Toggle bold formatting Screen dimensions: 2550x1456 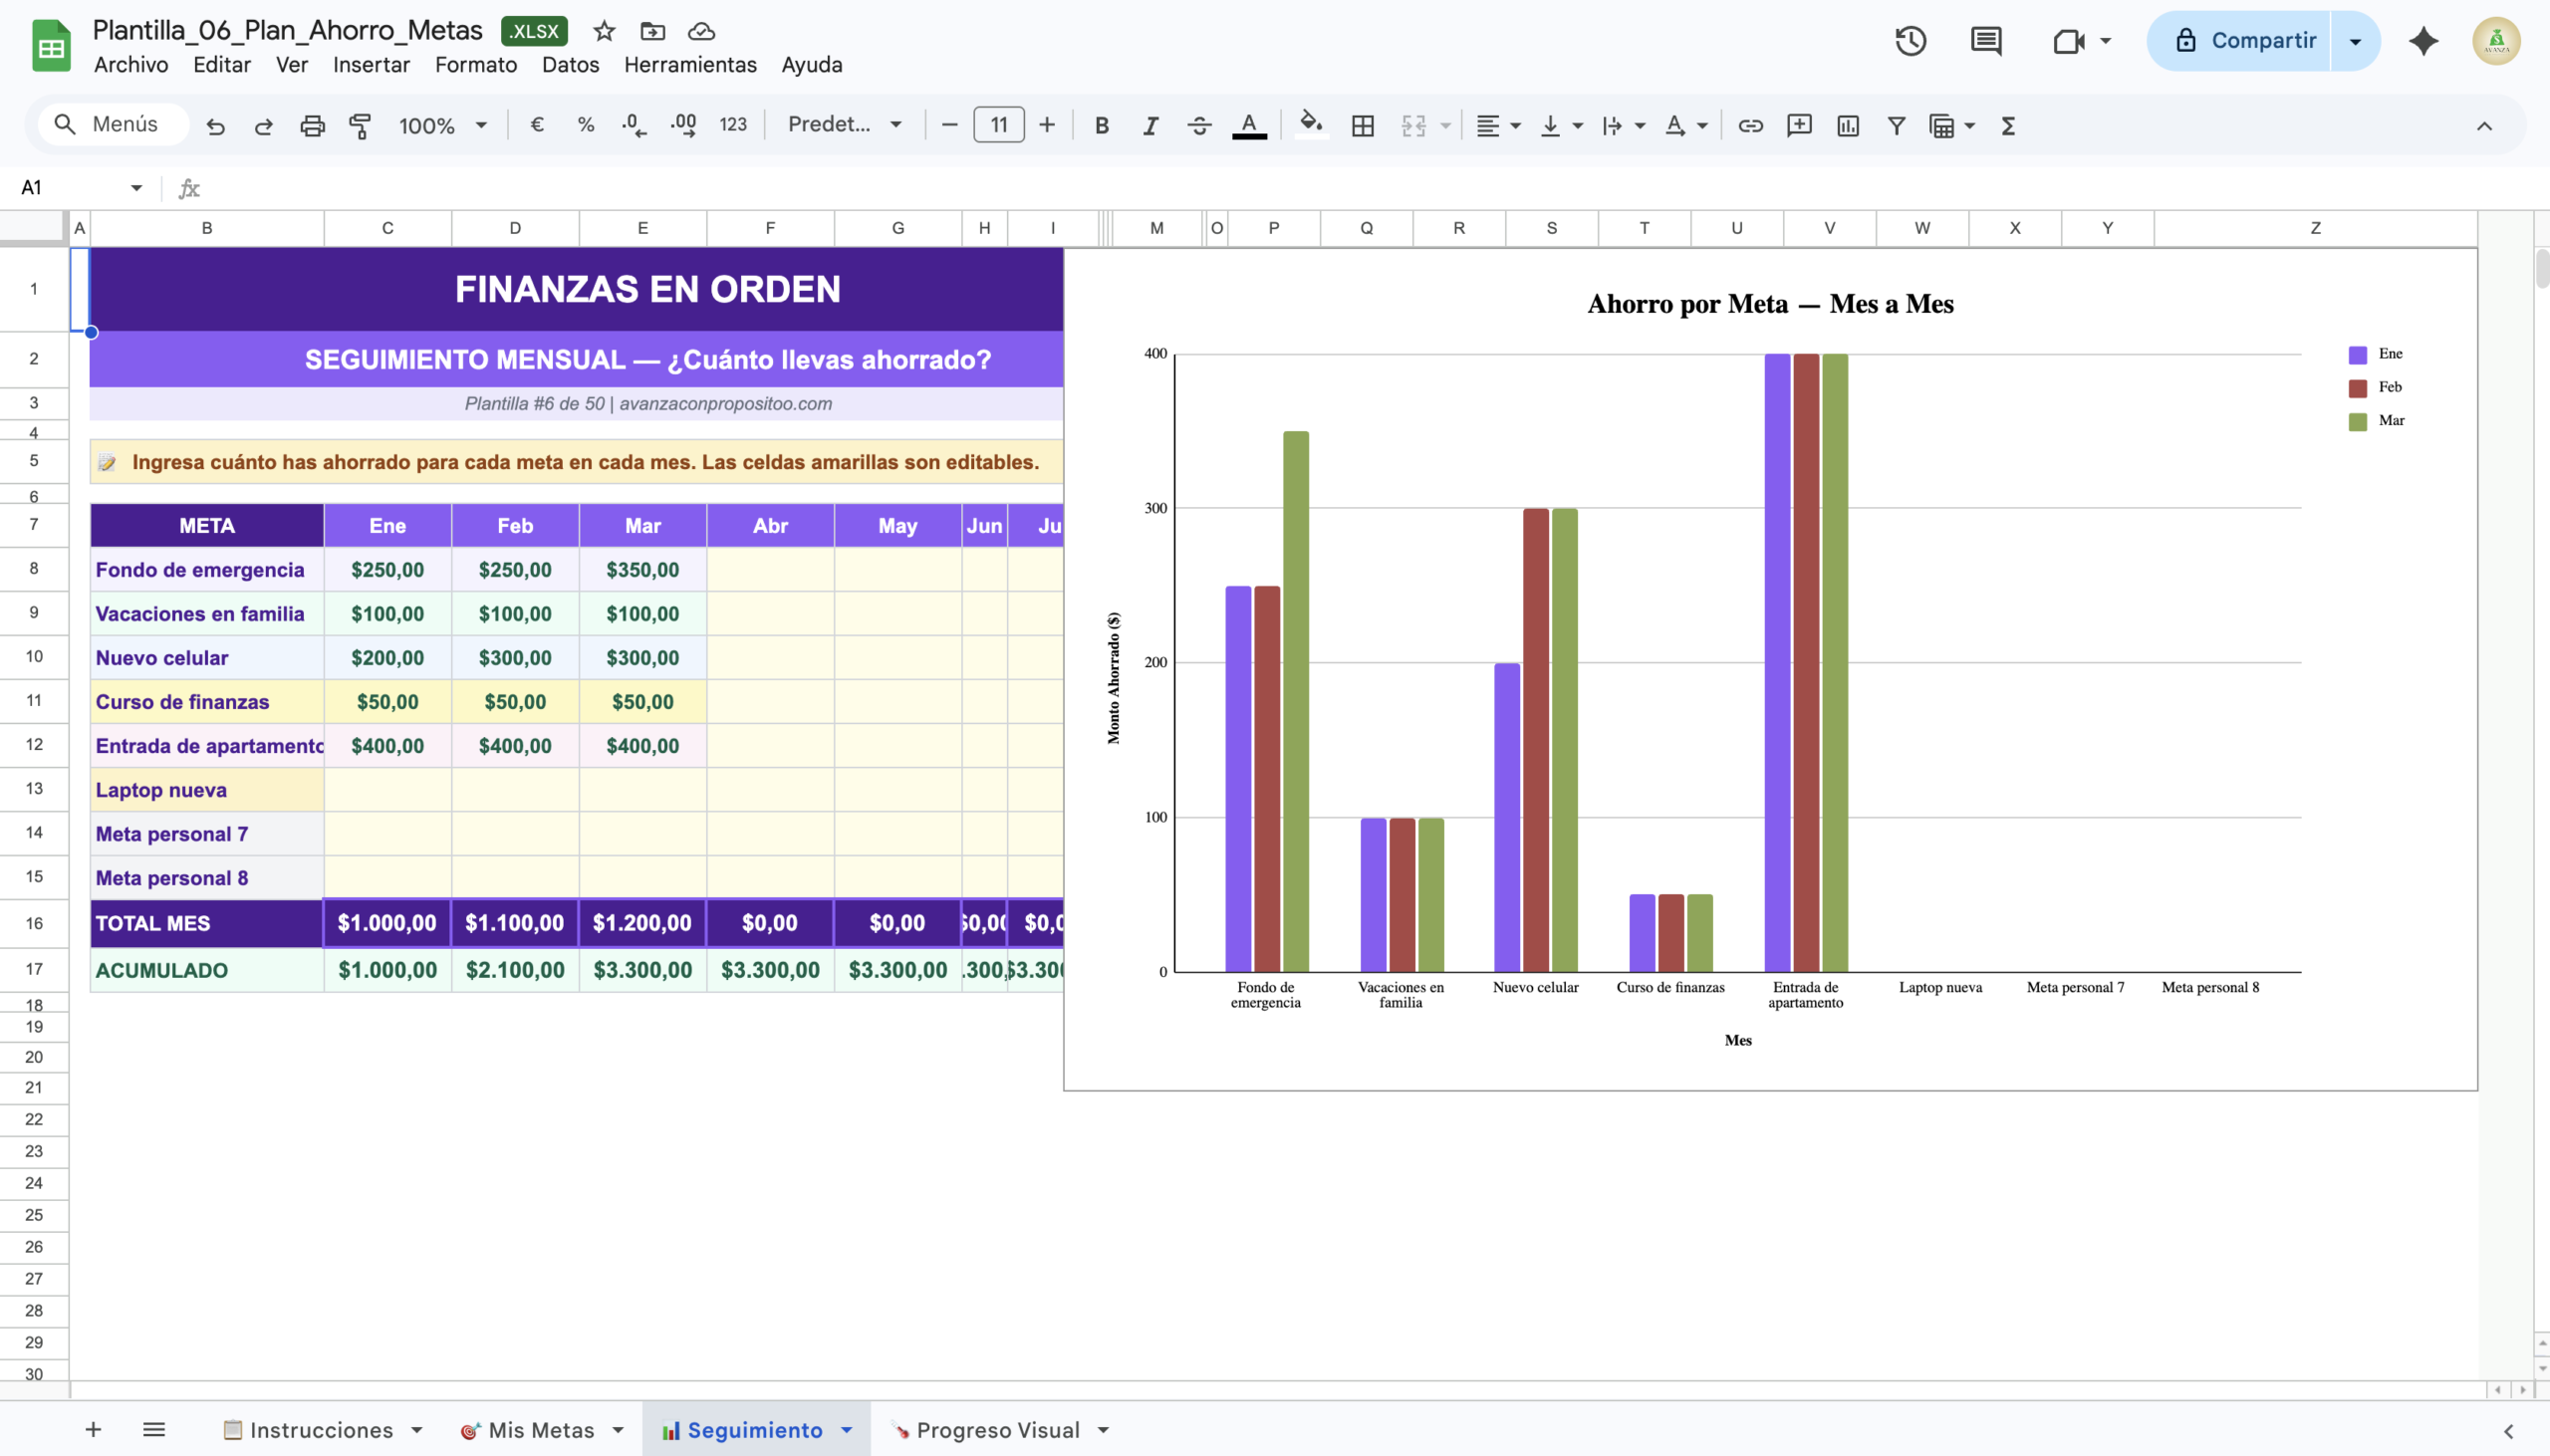[1101, 125]
